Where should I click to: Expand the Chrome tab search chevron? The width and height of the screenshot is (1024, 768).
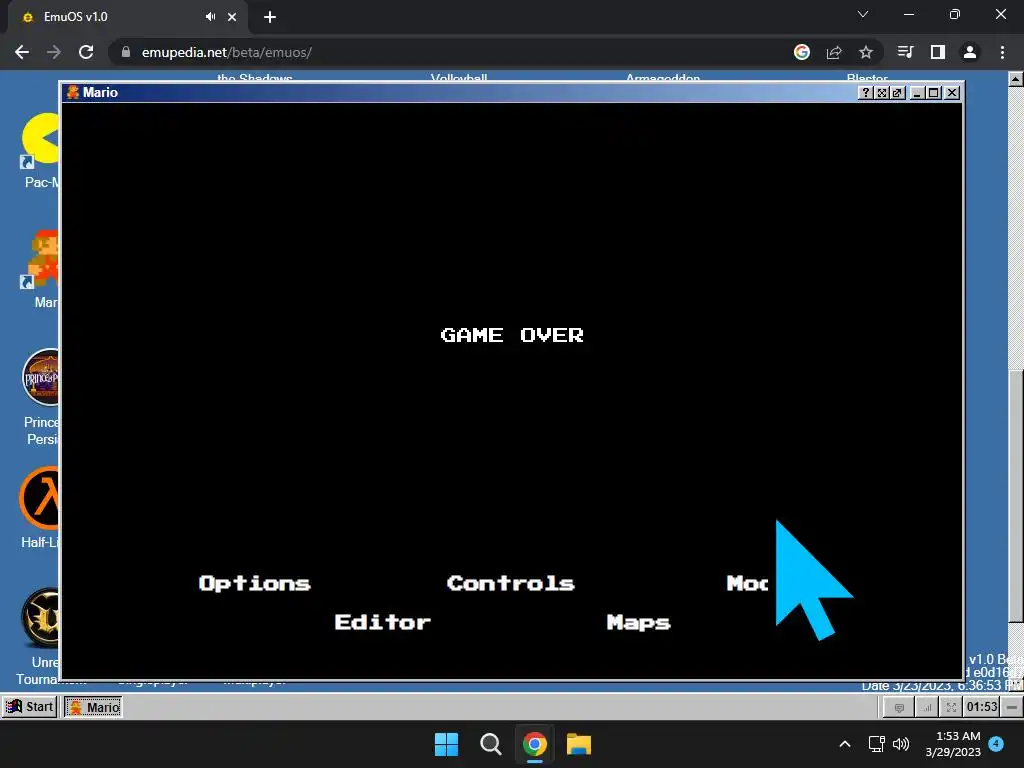pos(863,14)
